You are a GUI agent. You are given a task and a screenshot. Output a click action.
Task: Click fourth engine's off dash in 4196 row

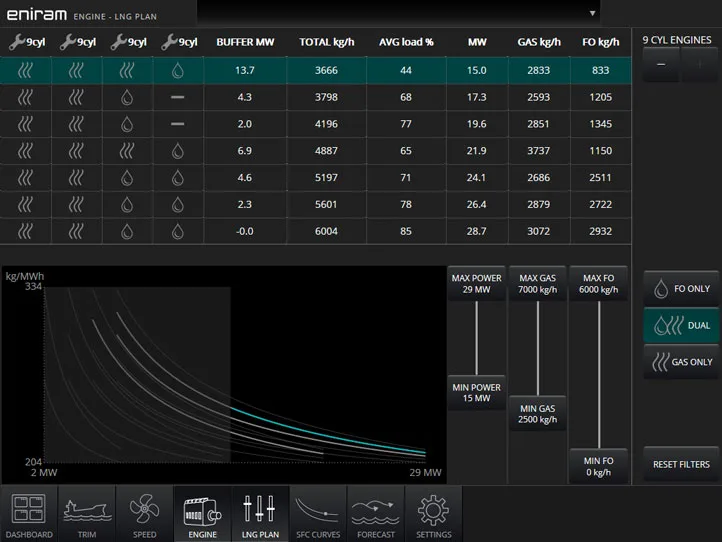[178, 124]
